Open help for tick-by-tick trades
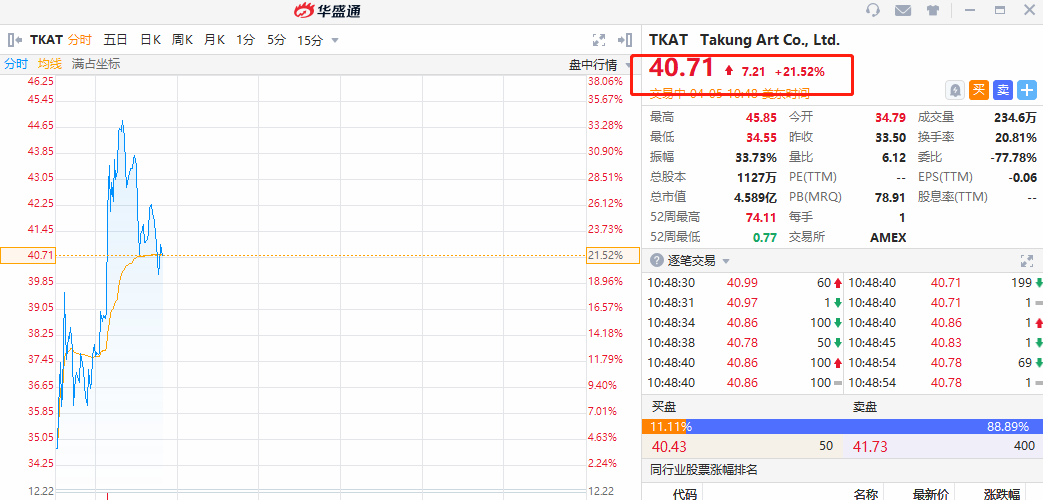Screen dimensions: 1043x500 (657, 261)
